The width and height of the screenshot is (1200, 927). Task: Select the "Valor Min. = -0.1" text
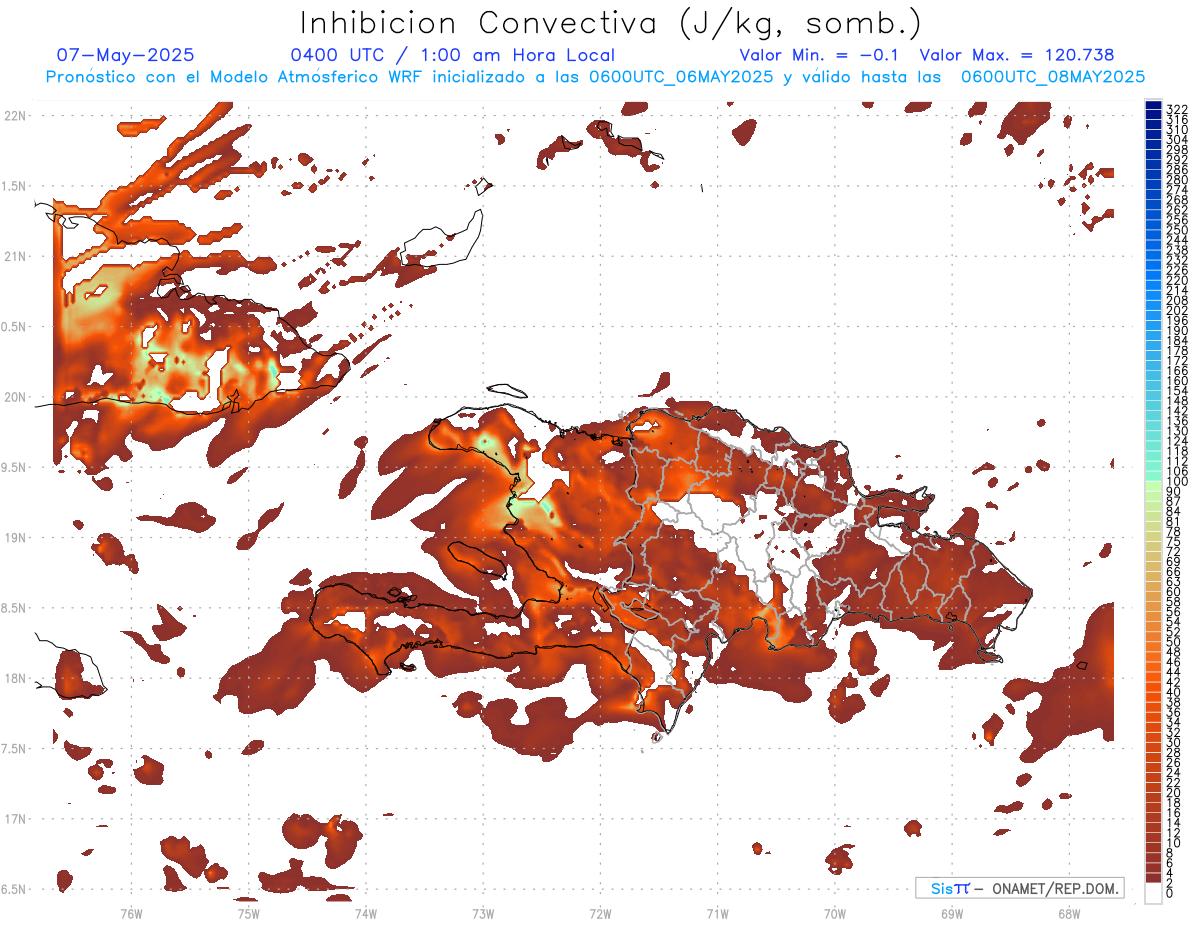820,55
